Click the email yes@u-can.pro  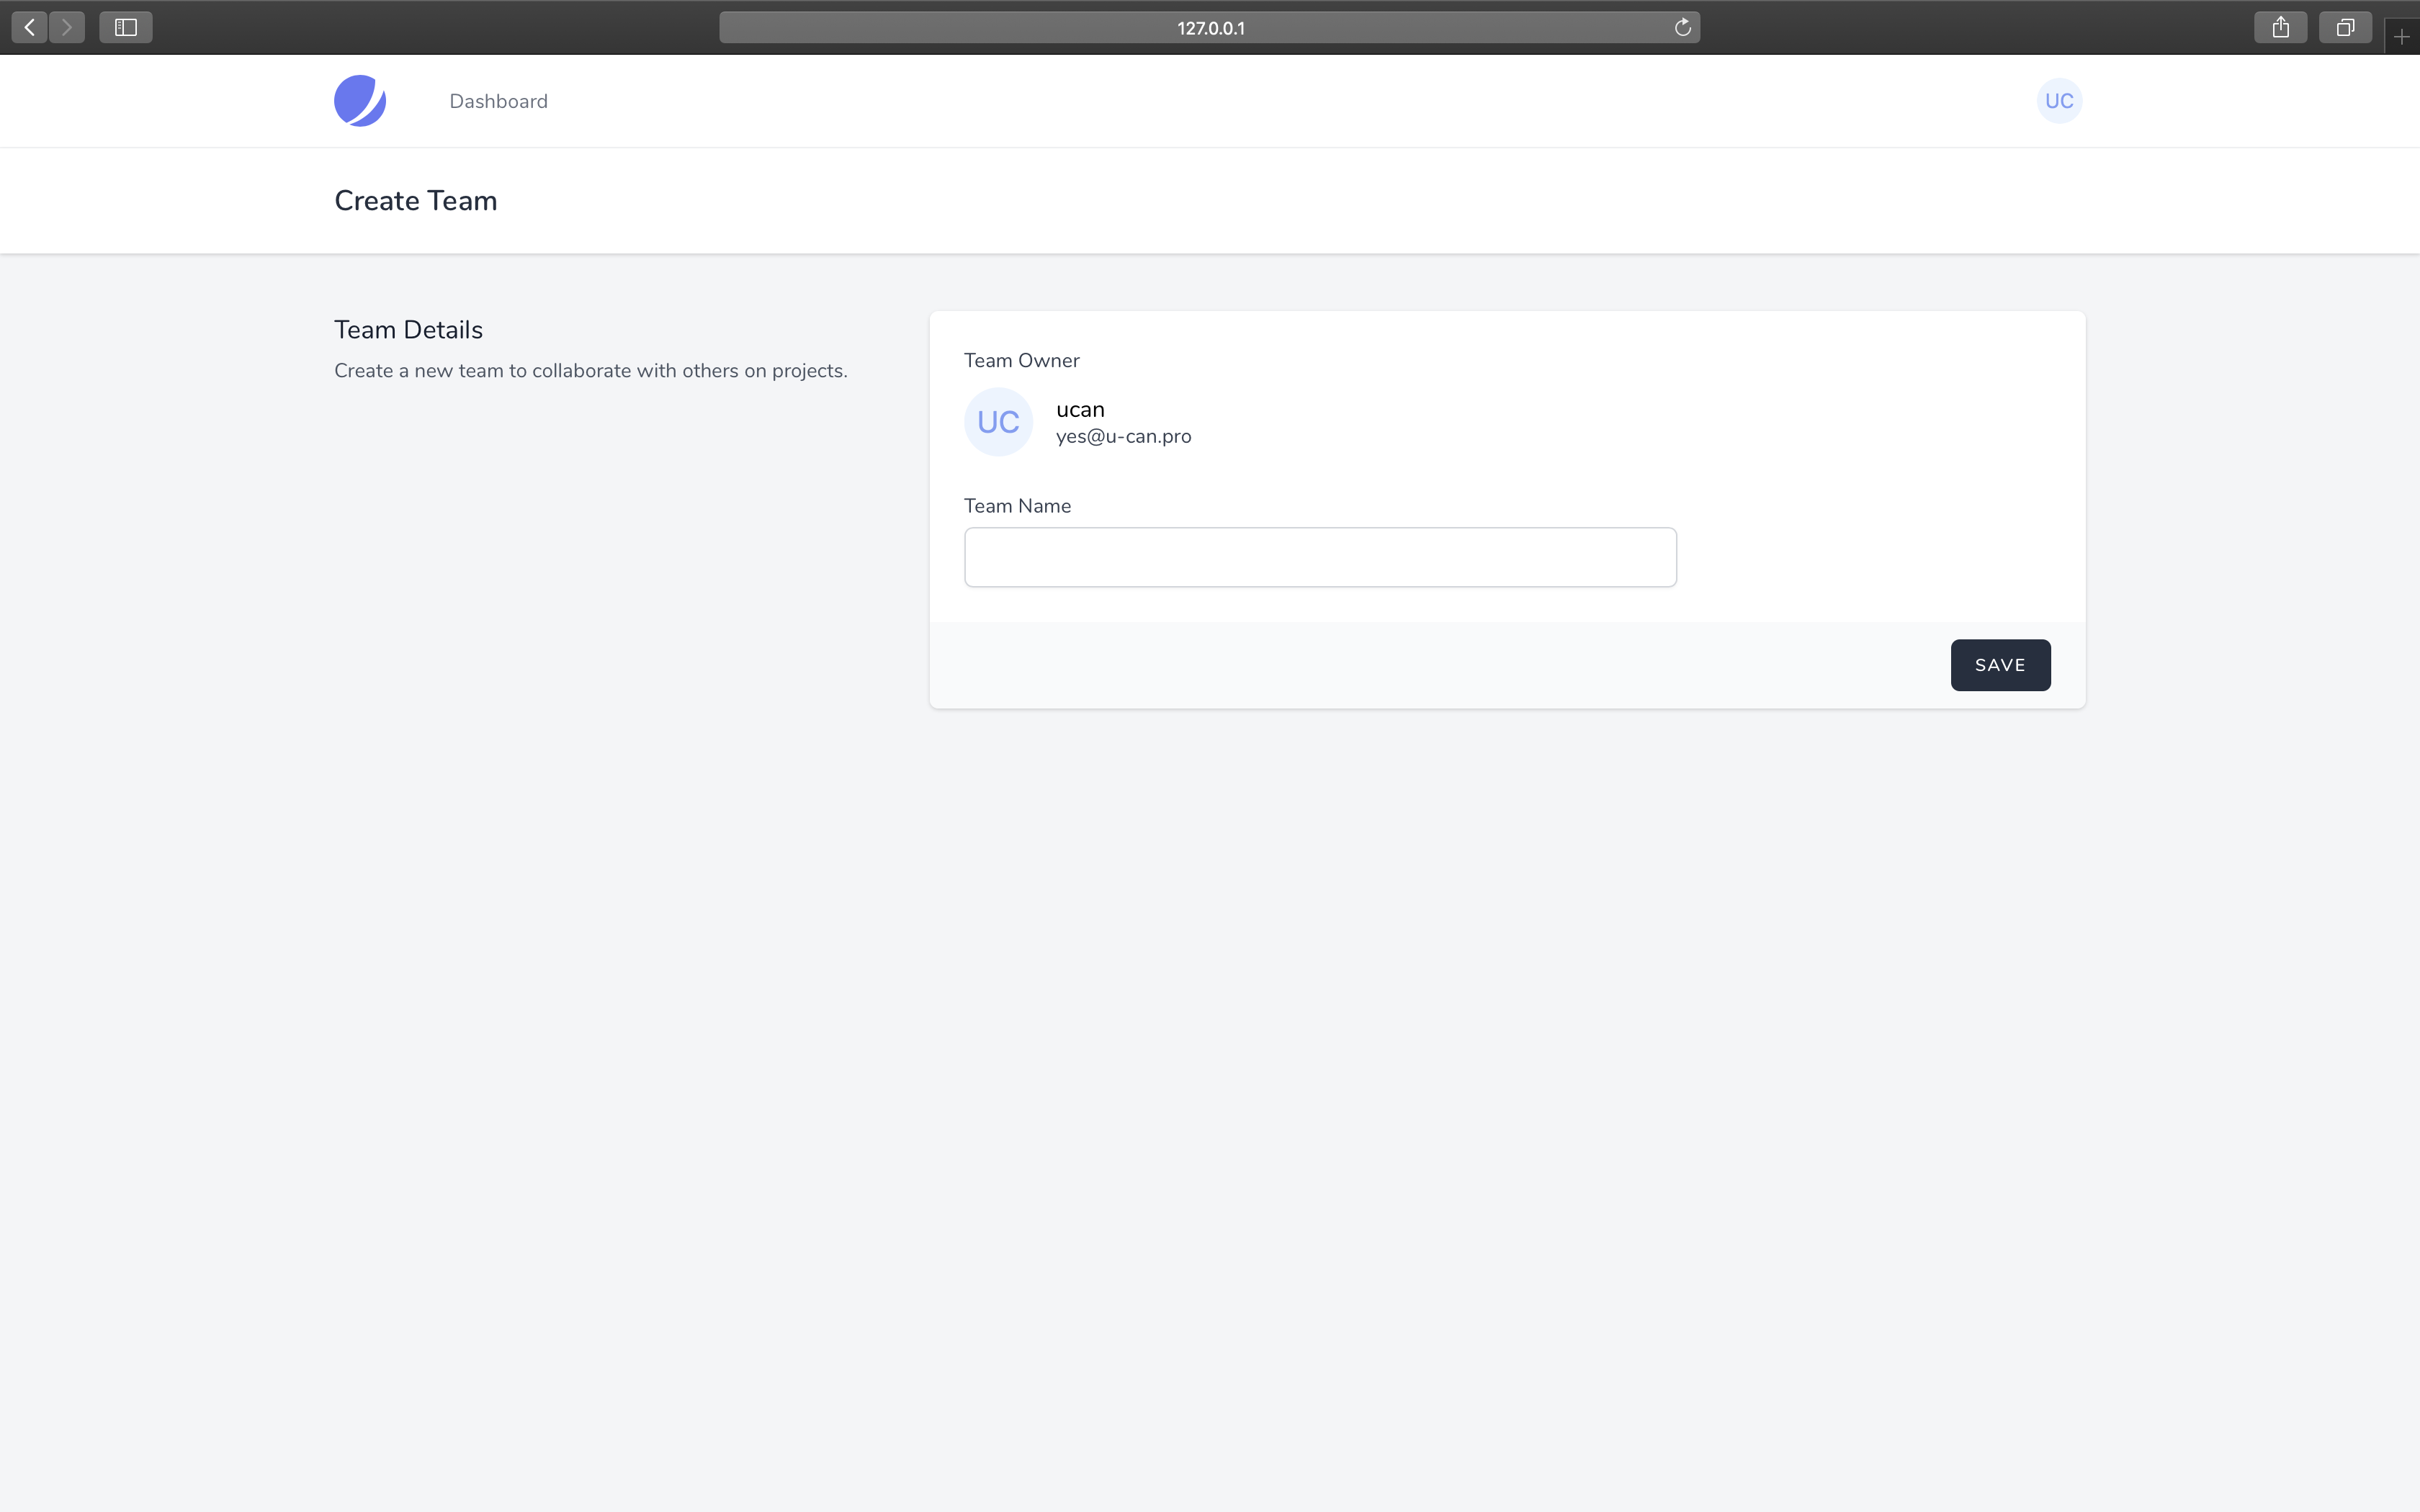click(1122, 437)
